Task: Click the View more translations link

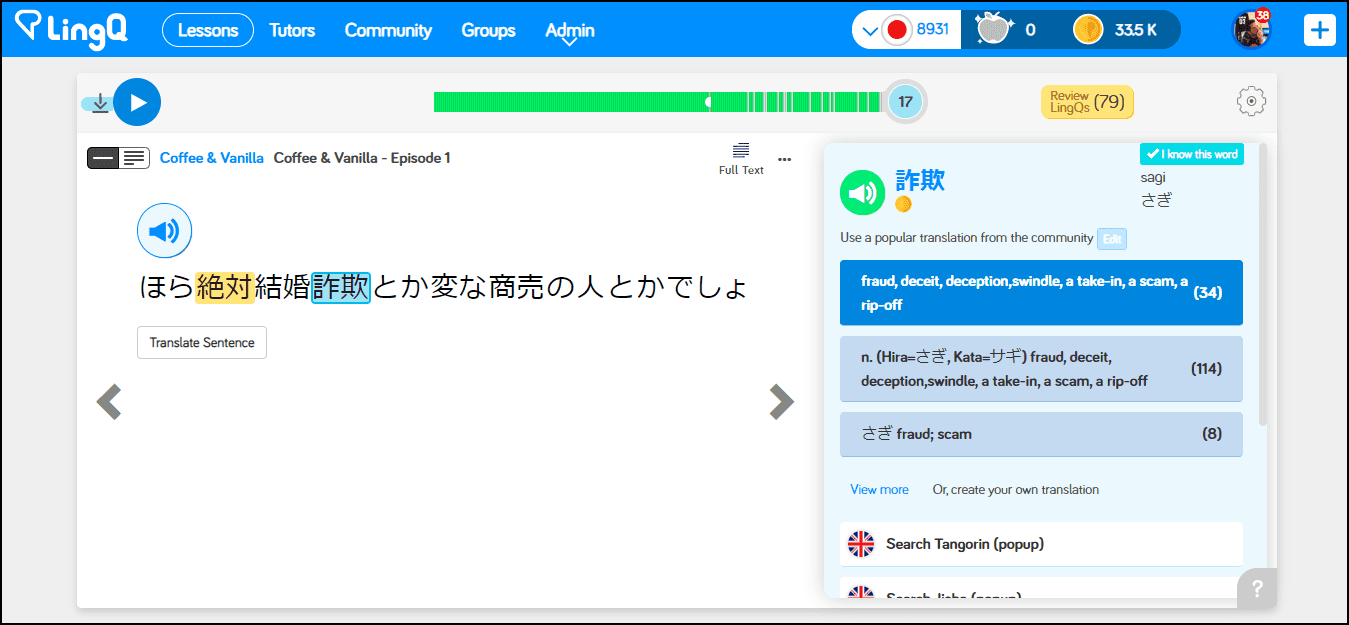Action: [879, 489]
